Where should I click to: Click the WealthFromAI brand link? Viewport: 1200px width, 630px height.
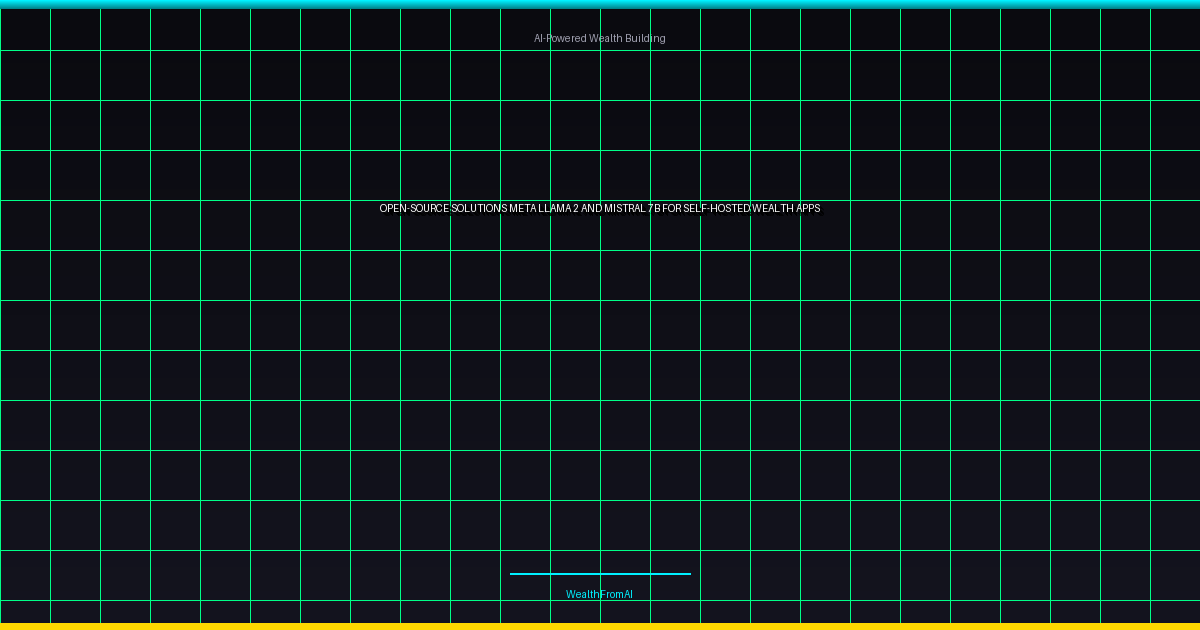coord(599,594)
